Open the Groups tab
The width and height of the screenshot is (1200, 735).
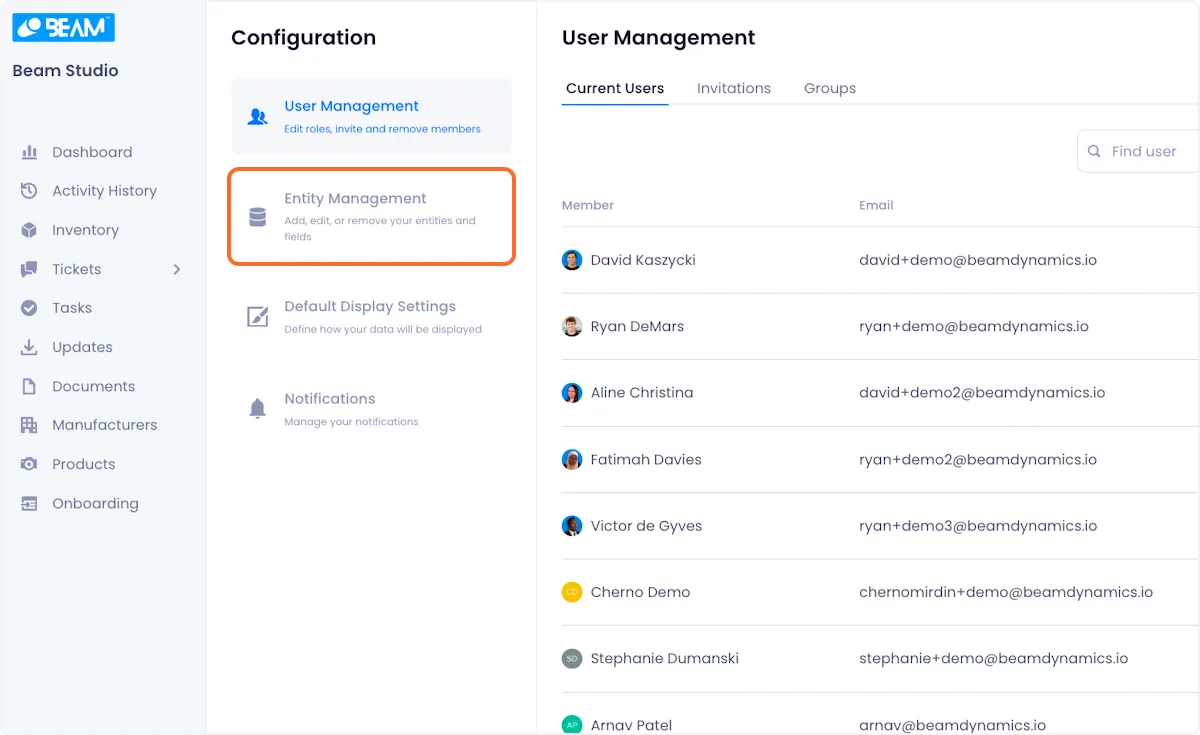coord(830,88)
